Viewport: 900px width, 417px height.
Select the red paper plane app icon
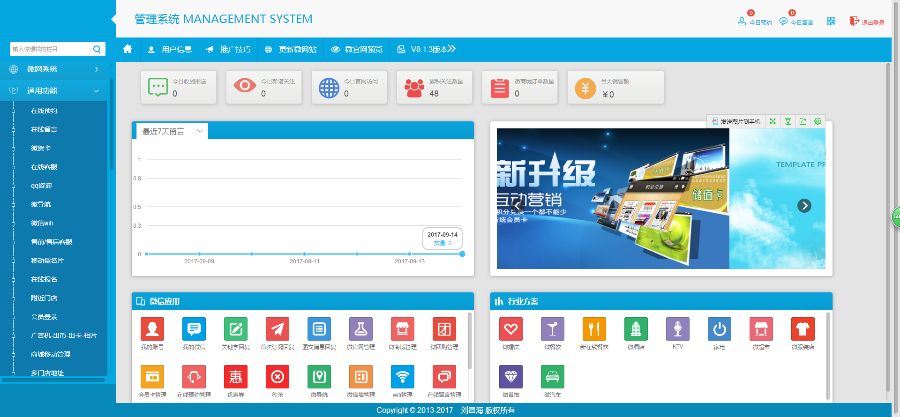[x=277, y=329]
